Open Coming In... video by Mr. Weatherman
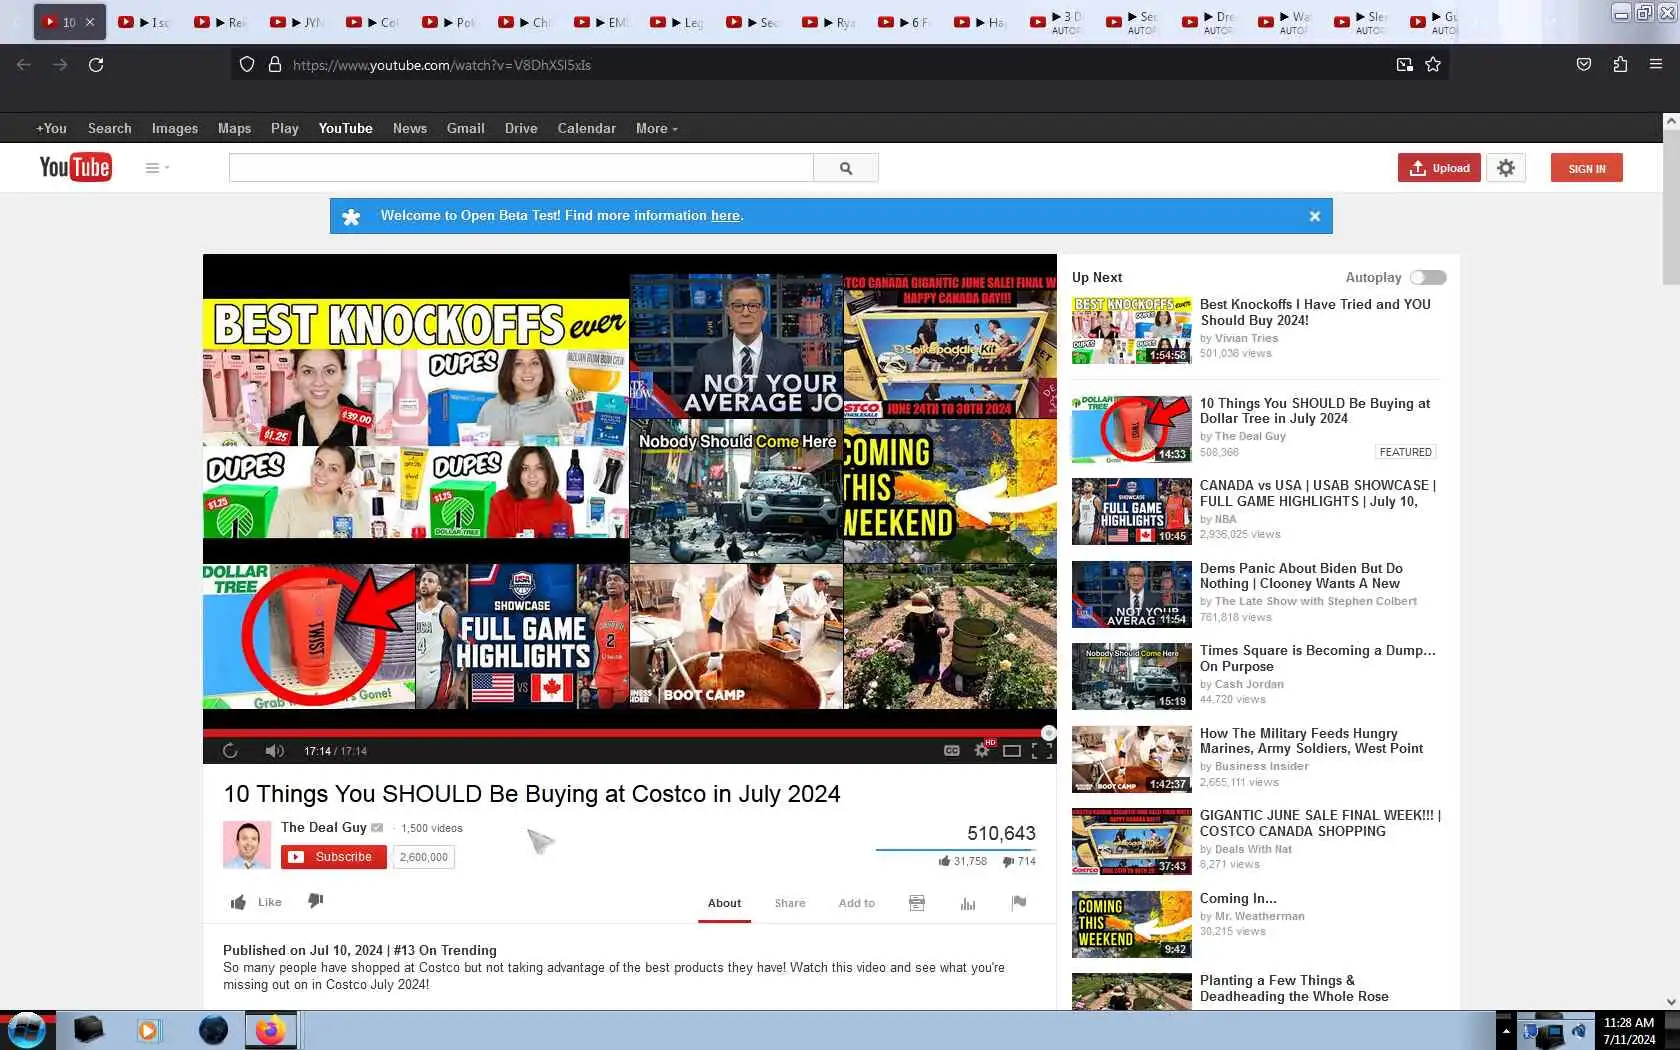 [1238, 898]
